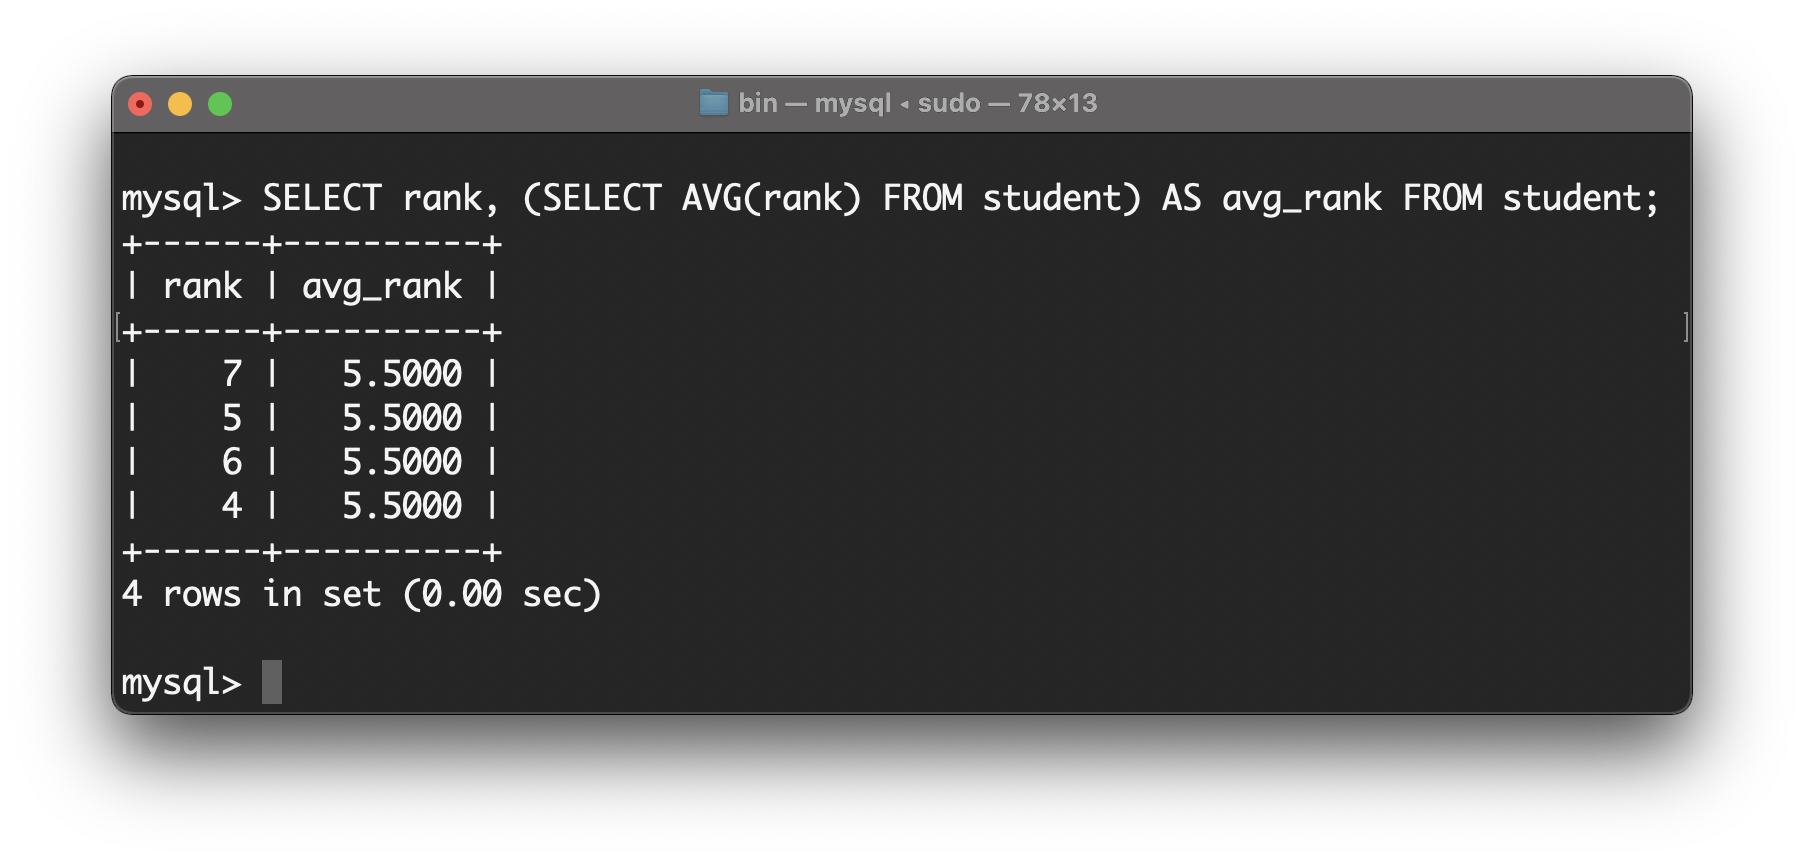Click the AVG(rank) function text
1804x862 pixels.
click(x=771, y=198)
